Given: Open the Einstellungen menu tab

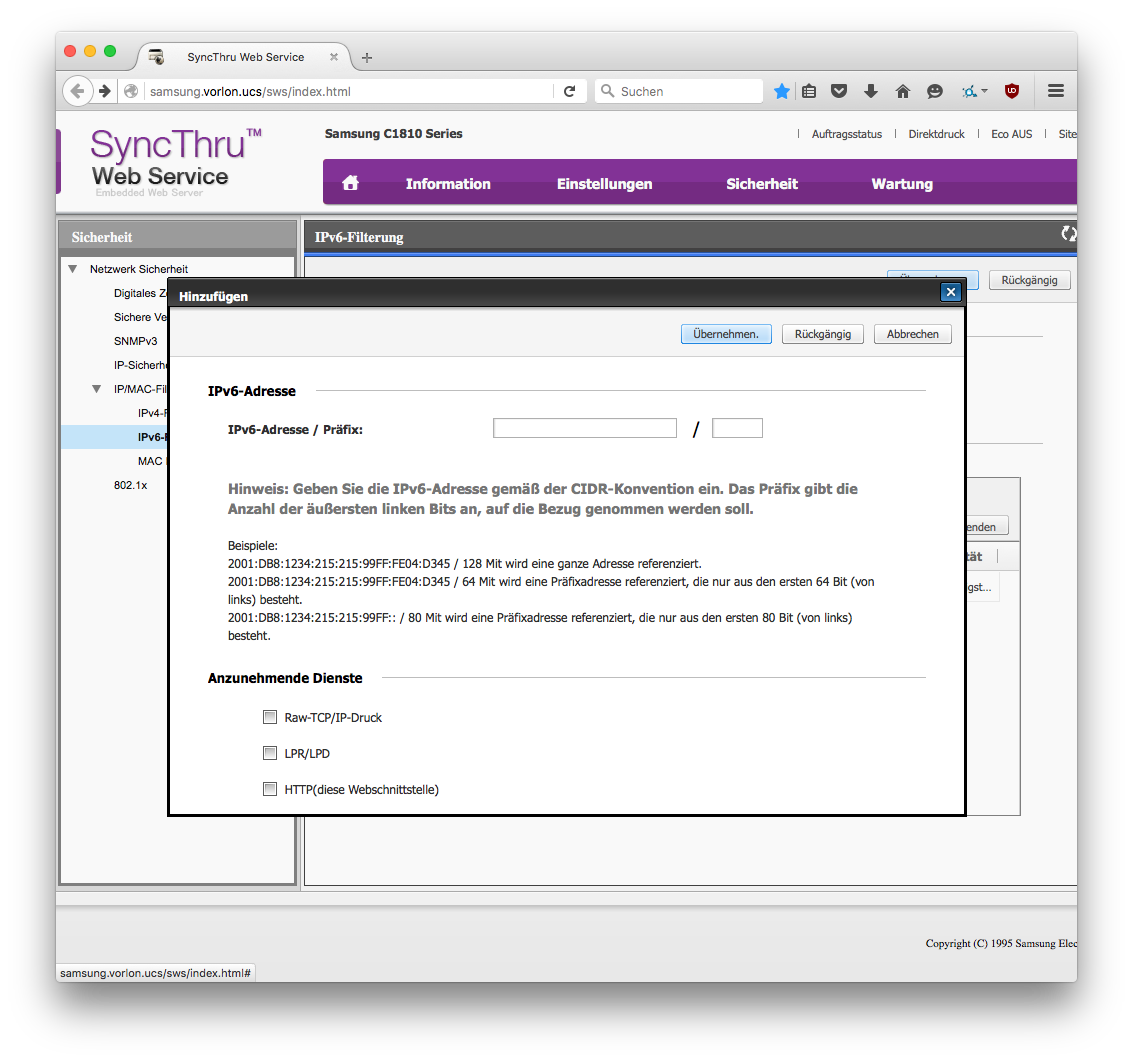Looking at the screenshot, I should pos(604,184).
